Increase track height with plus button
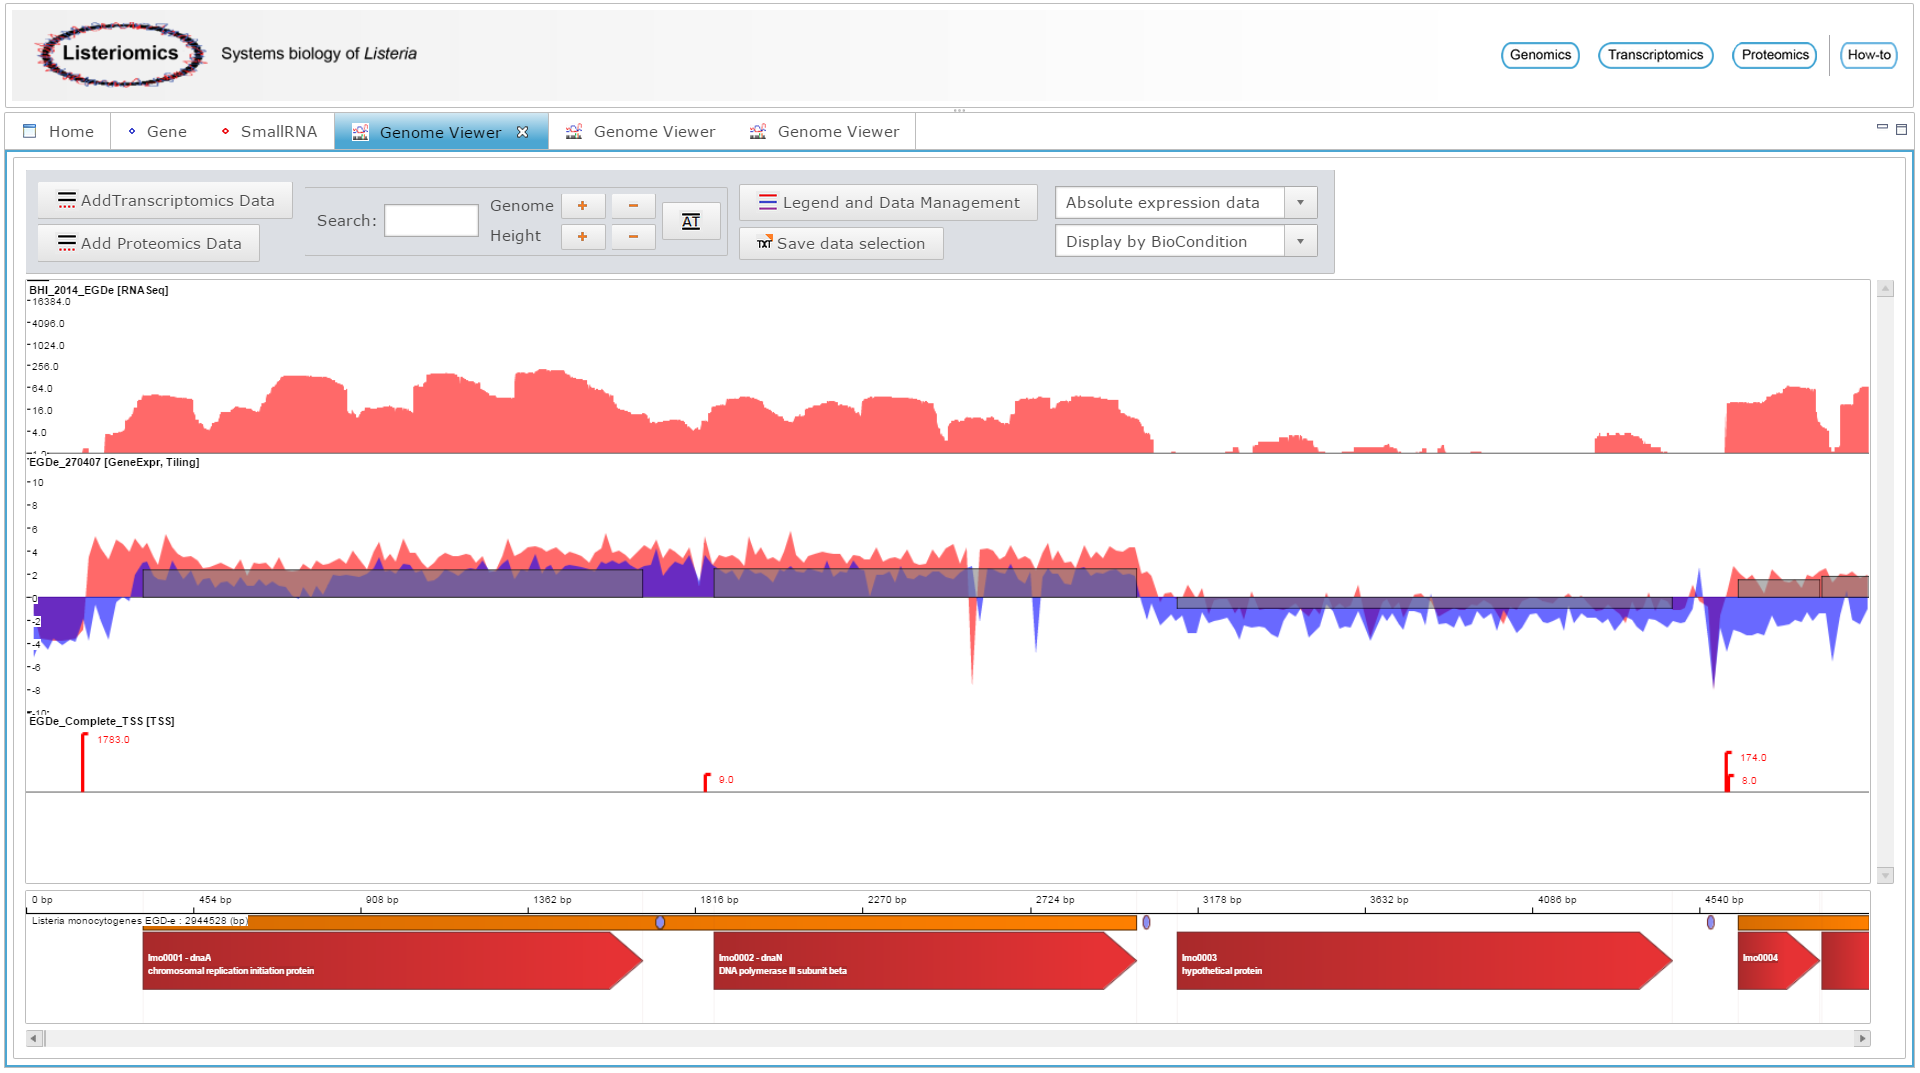The height and width of the screenshot is (1073, 1920). pyautogui.click(x=583, y=237)
